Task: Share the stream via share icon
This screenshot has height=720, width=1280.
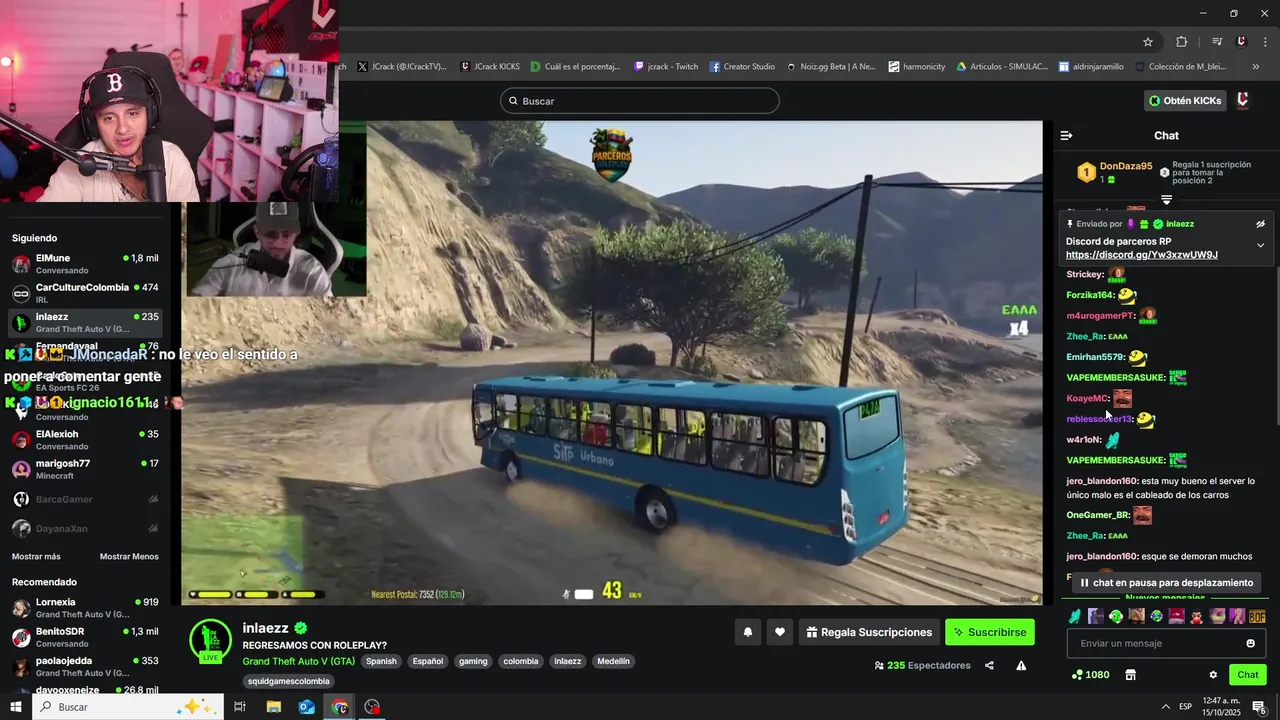Action: click(989, 665)
